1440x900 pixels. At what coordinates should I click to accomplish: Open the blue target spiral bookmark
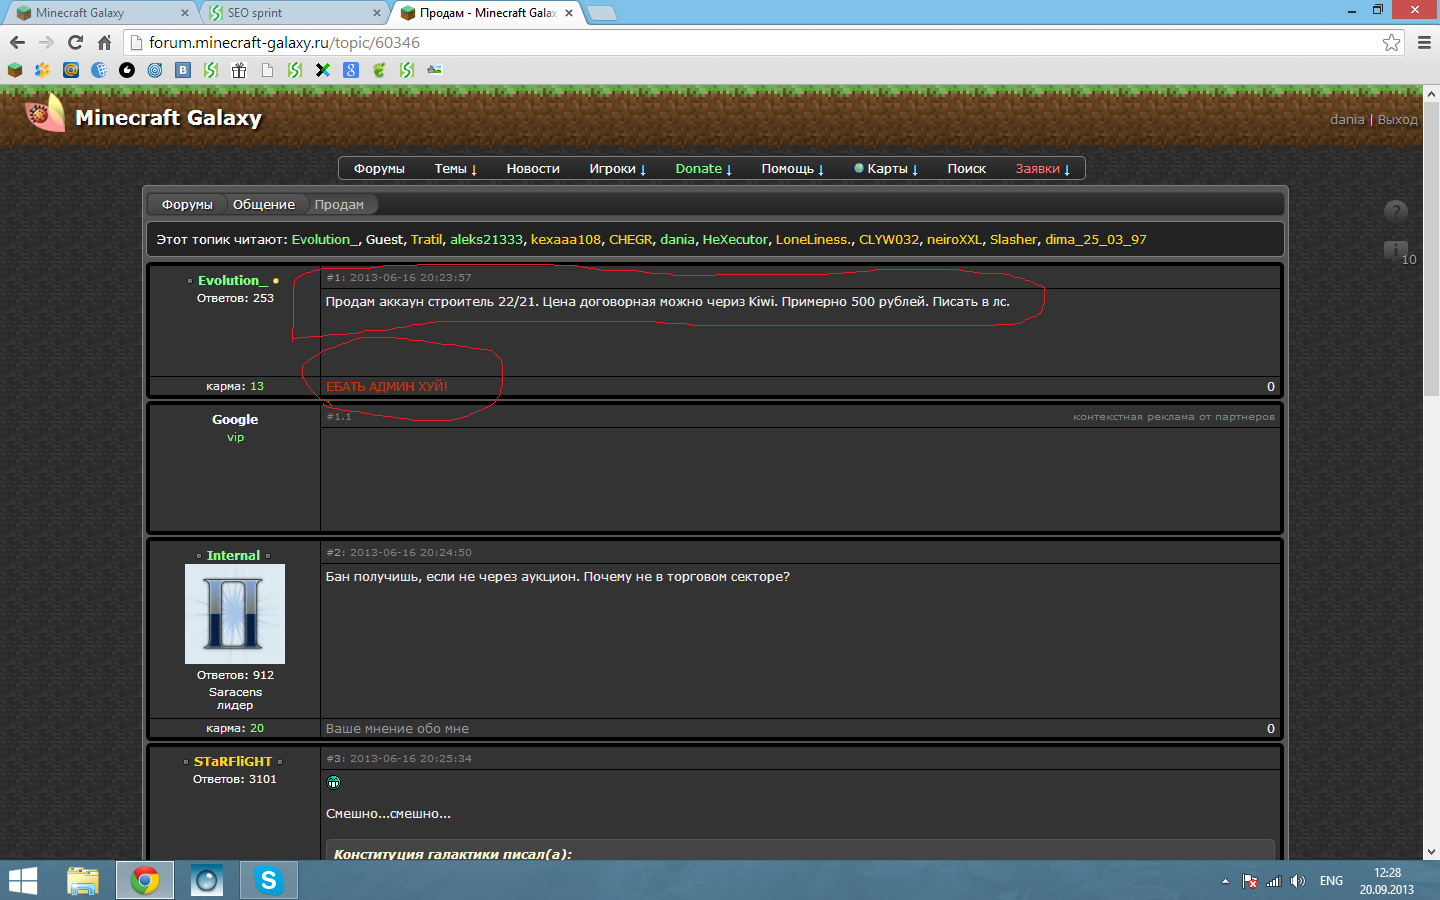155,70
